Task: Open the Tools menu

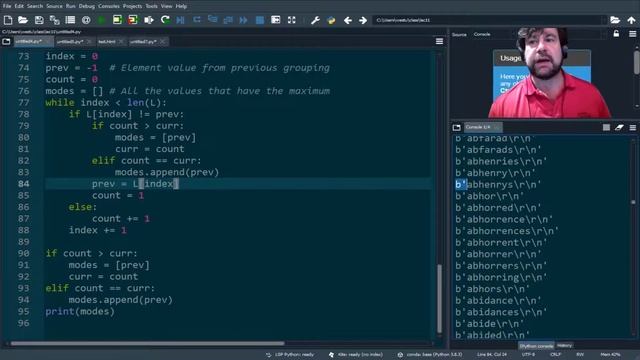Action: (x=151, y=6)
